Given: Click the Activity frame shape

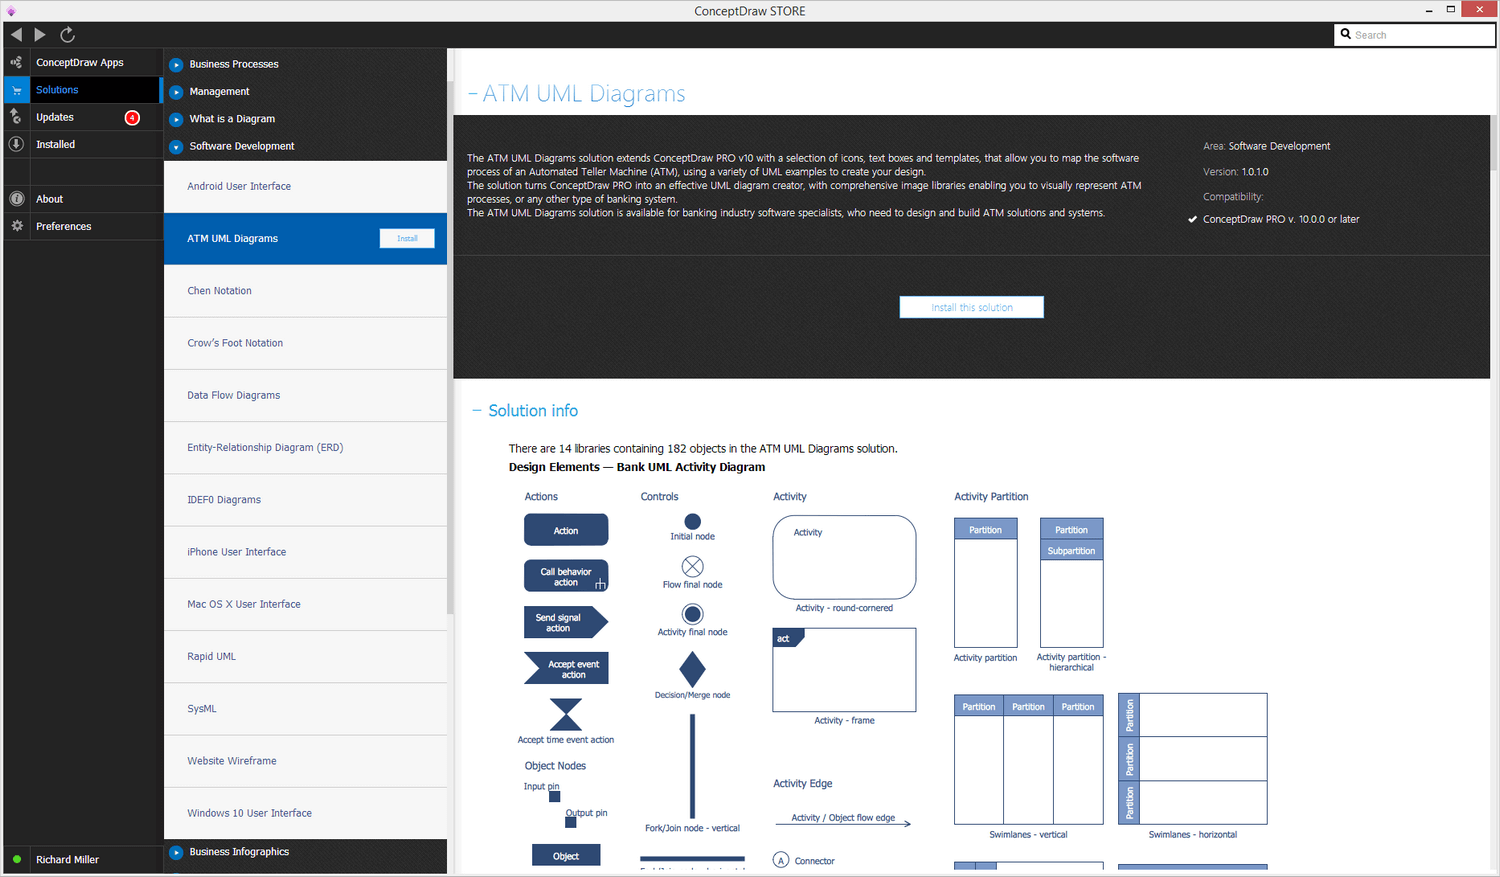Looking at the screenshot, I should 844,670.
